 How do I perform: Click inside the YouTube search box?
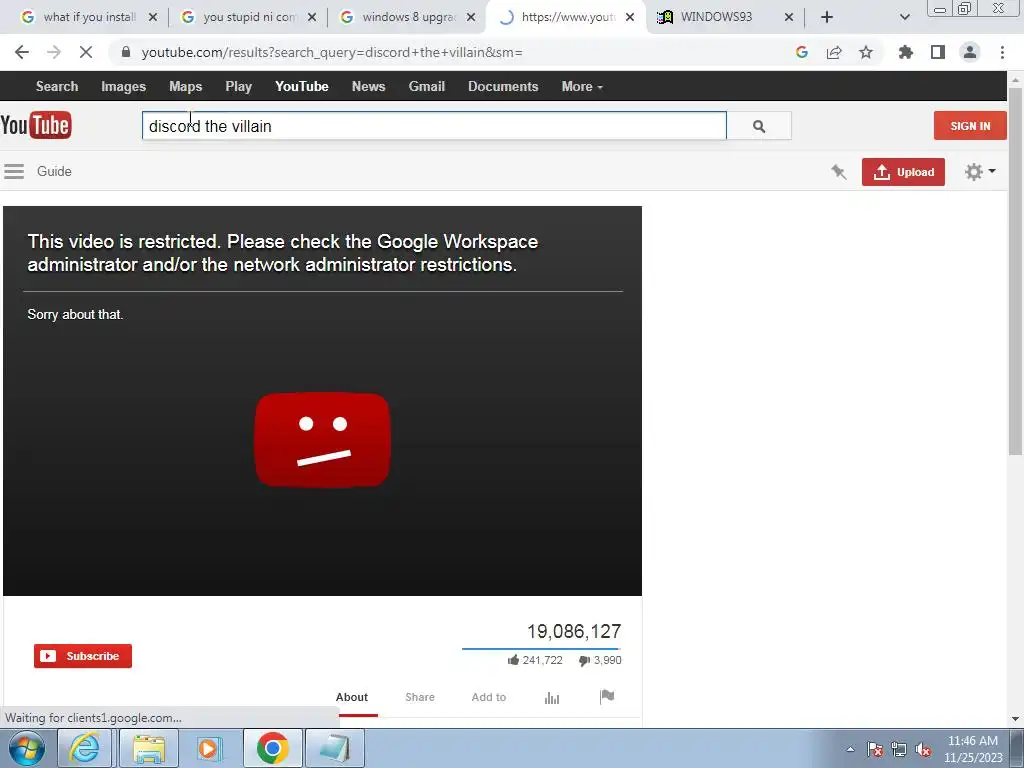(434, 126)
